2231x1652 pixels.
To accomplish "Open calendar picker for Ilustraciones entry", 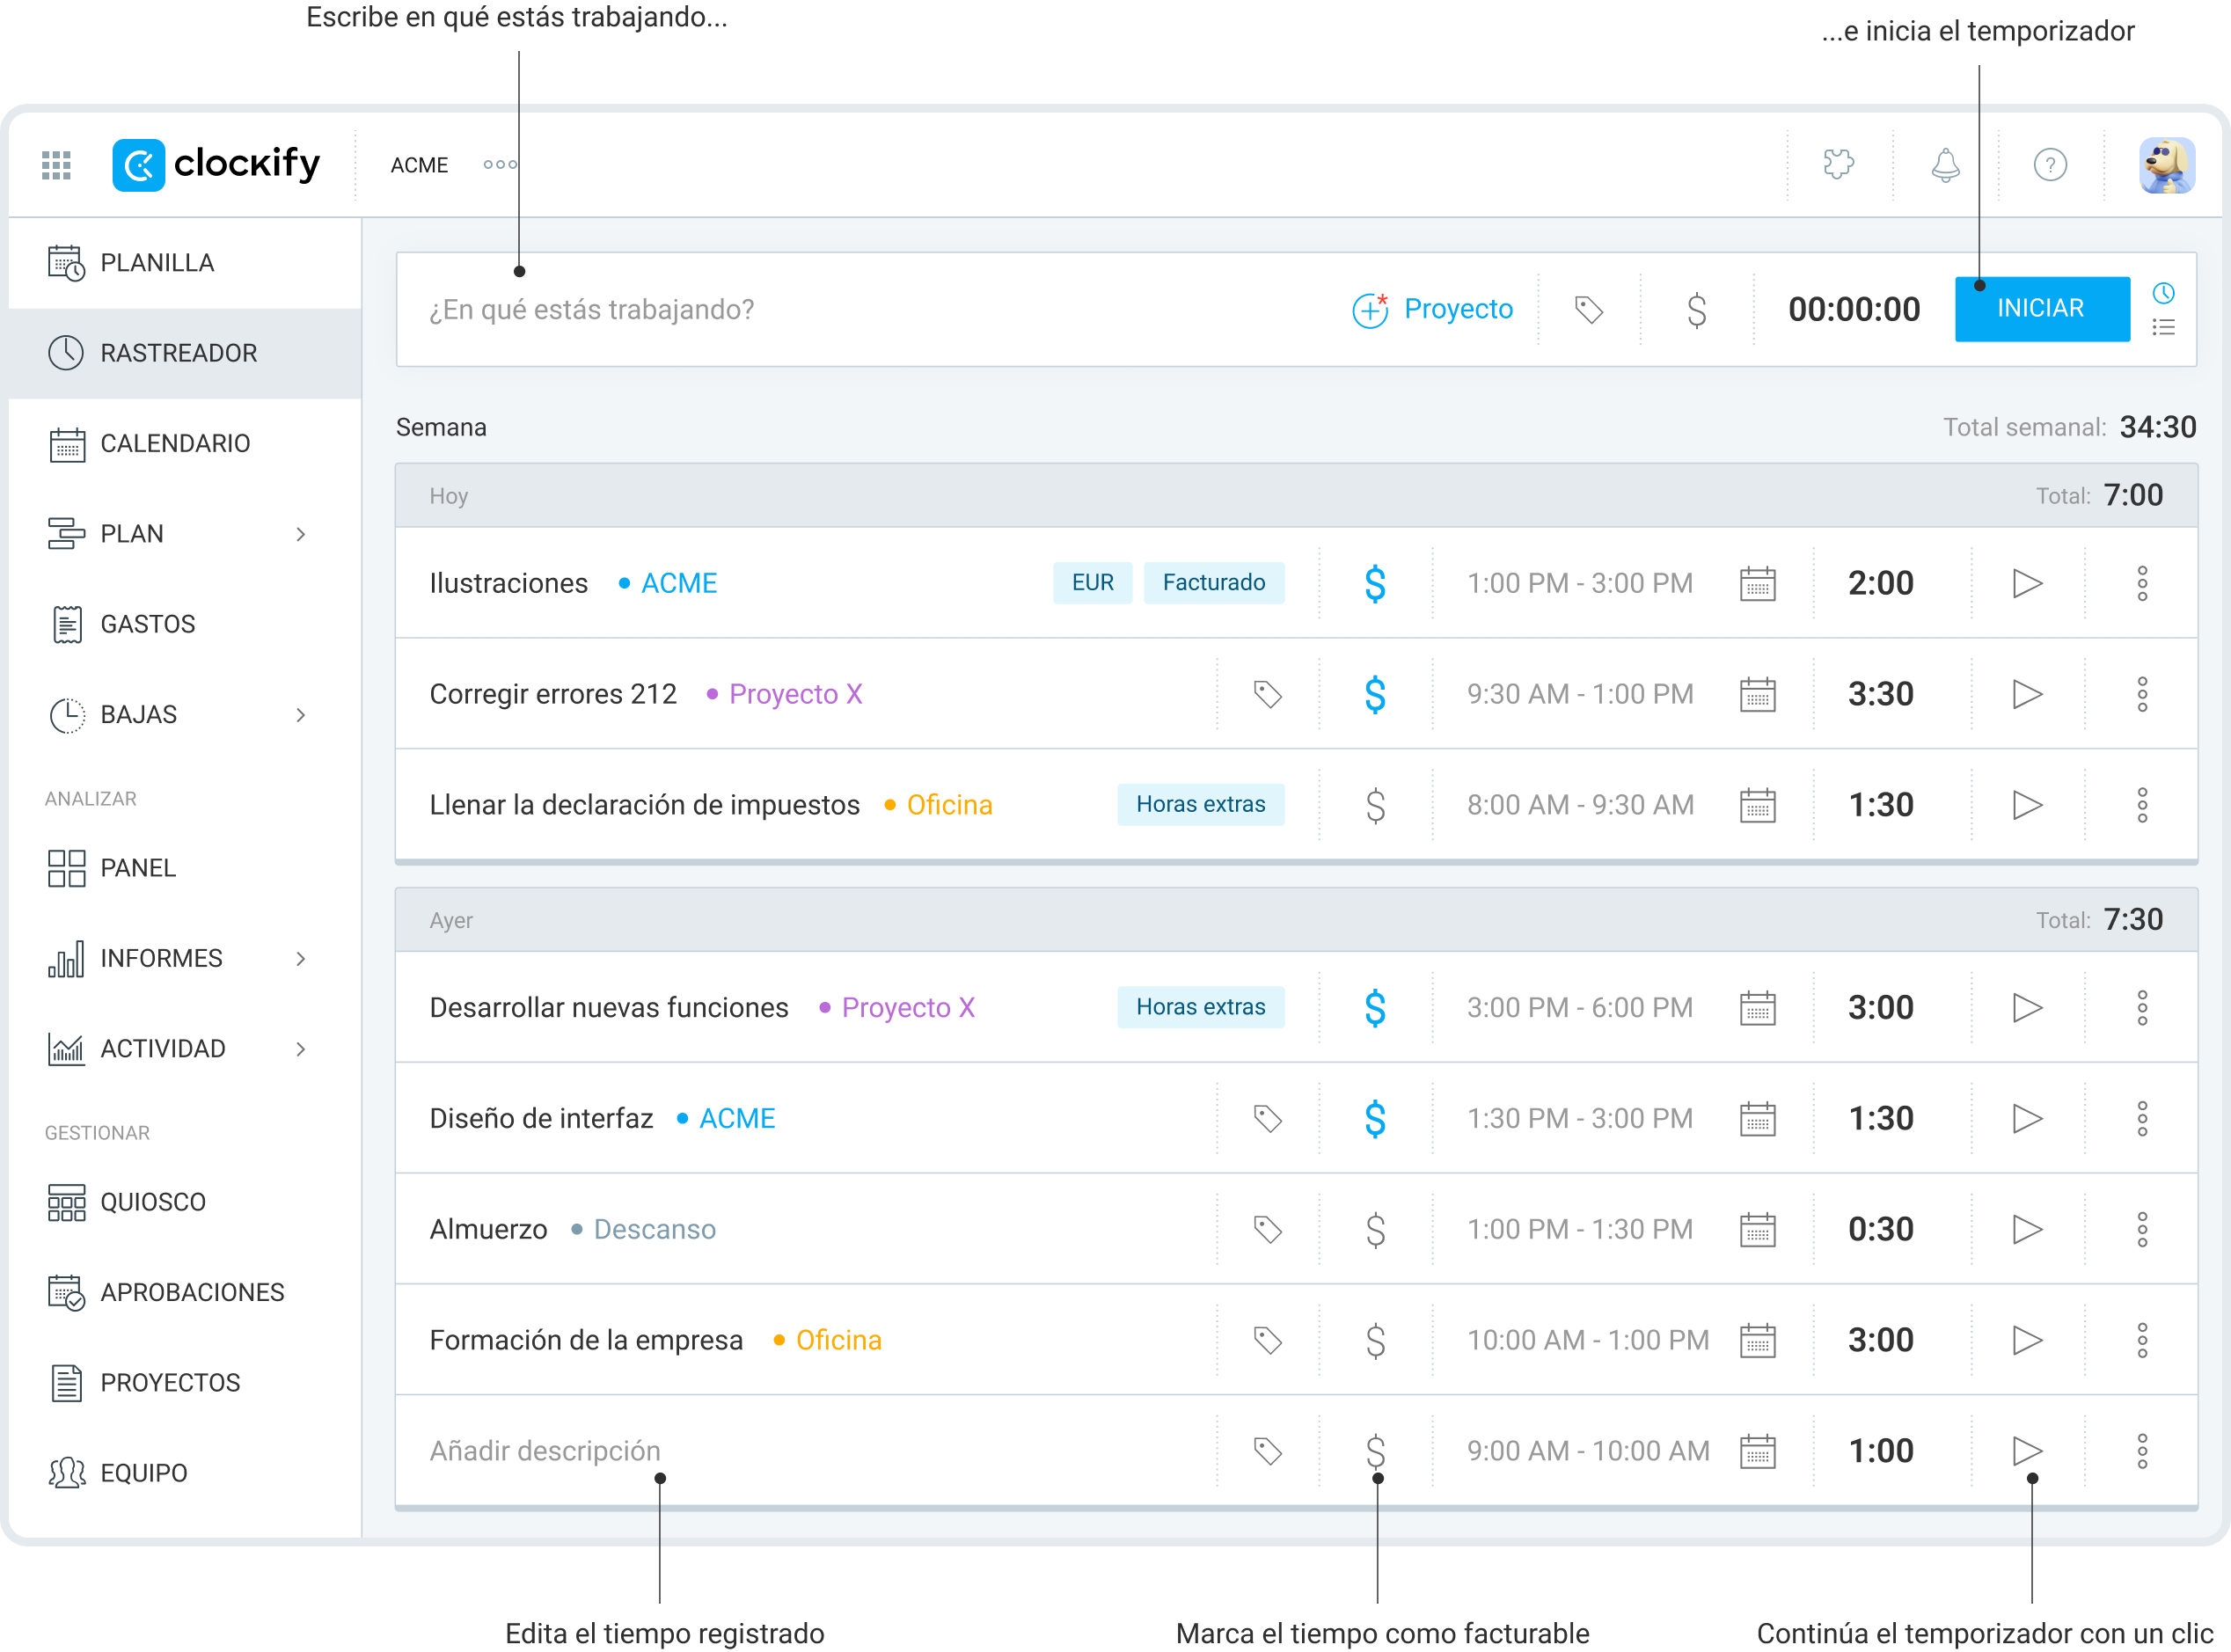I will (1757, 584).
